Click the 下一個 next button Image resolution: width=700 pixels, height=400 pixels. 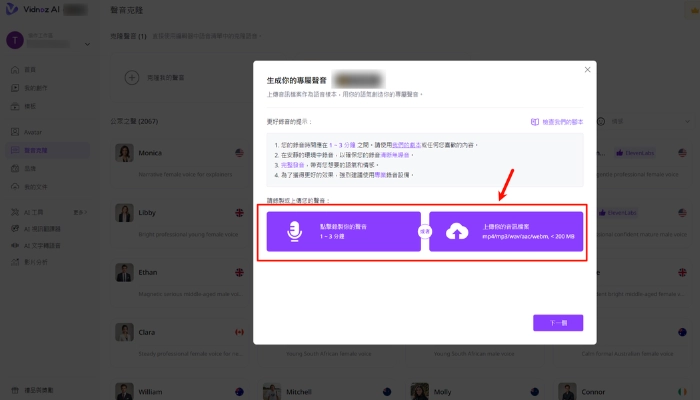point(558,323)
